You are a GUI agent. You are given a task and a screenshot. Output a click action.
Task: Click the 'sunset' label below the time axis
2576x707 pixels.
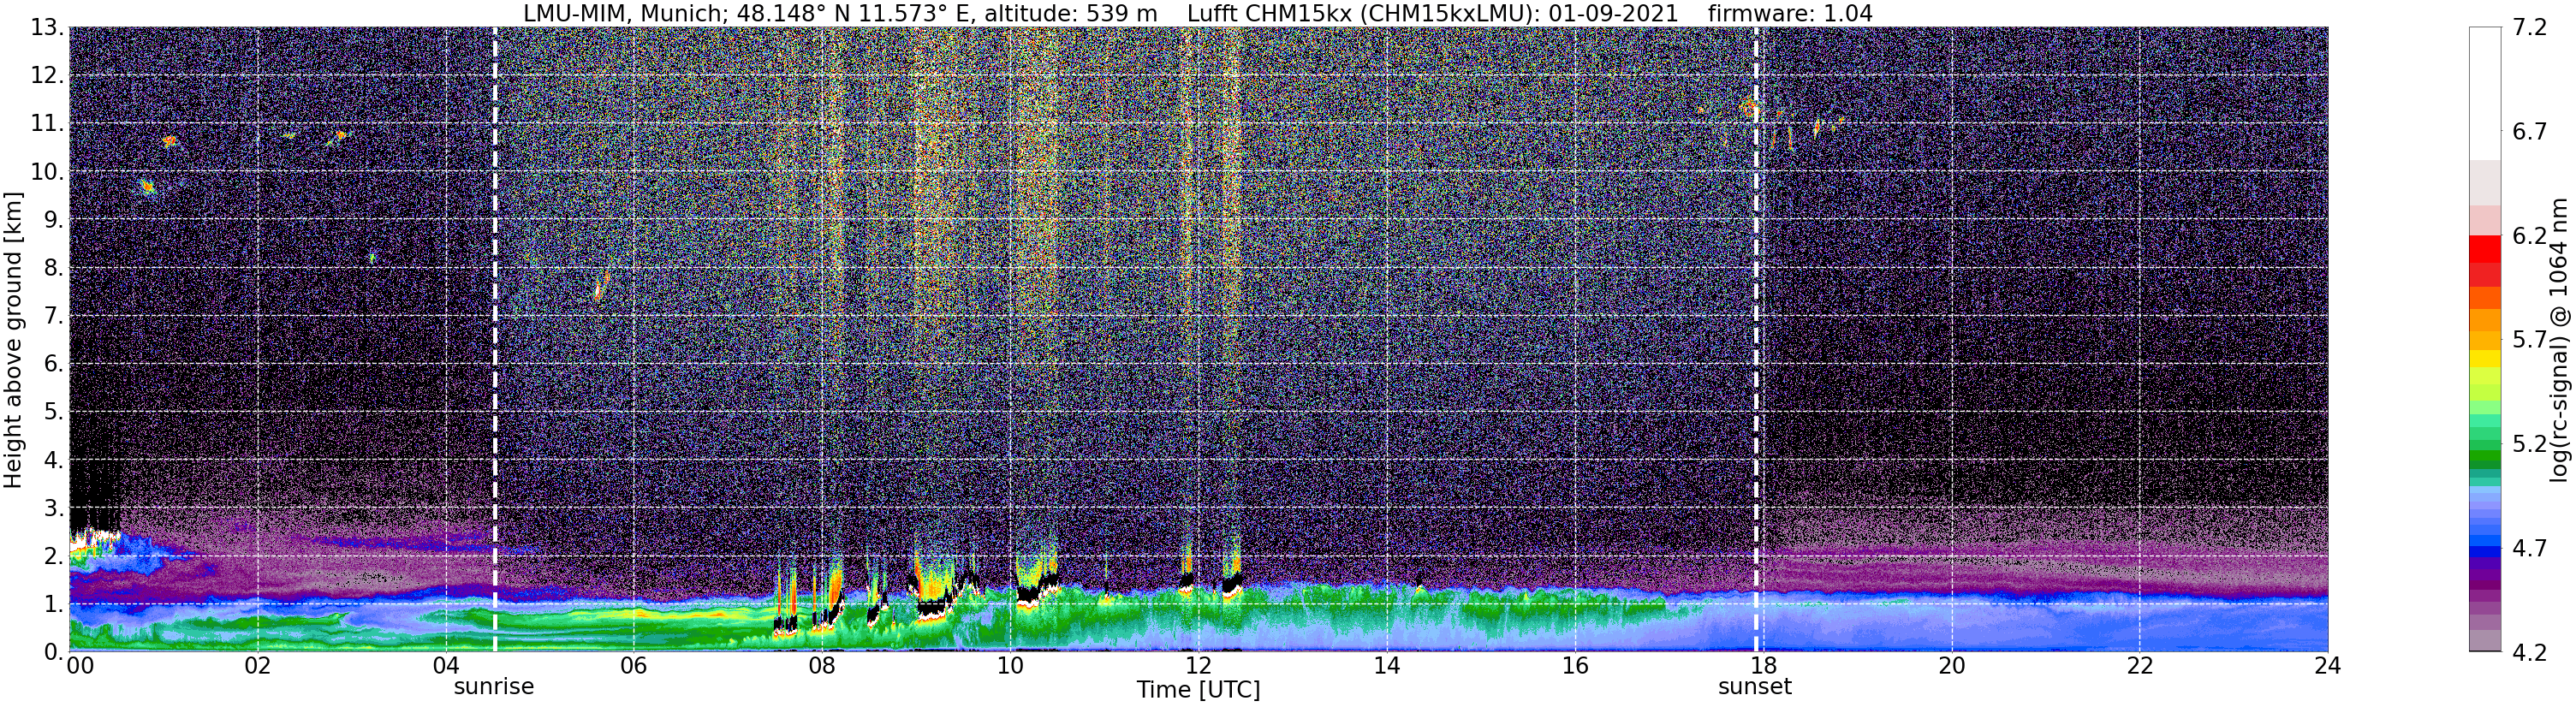[1755, 687]
